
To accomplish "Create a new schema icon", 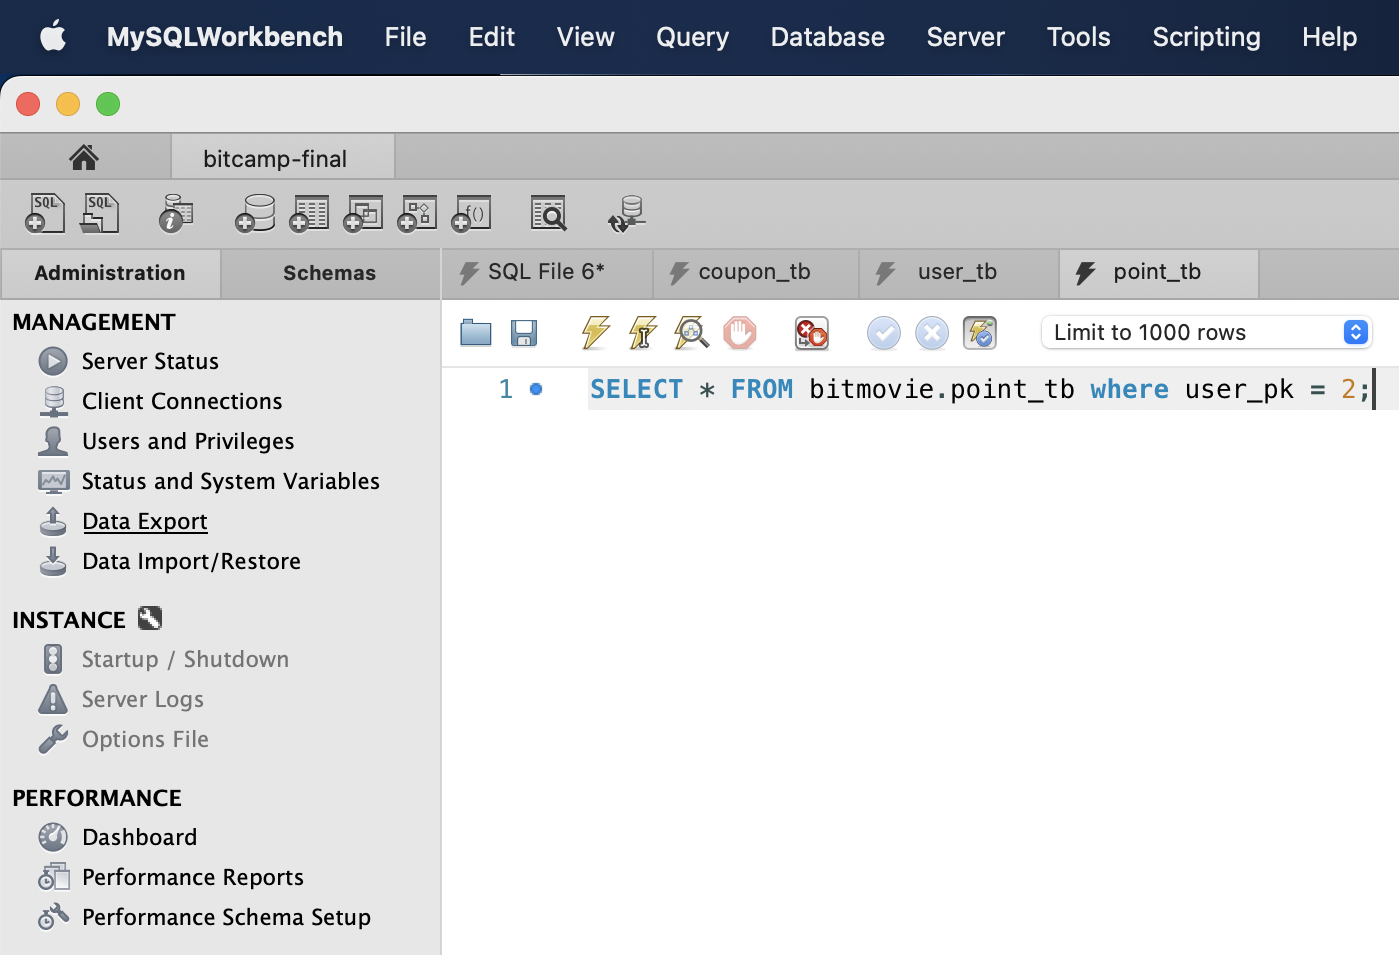I will point(255,213).
